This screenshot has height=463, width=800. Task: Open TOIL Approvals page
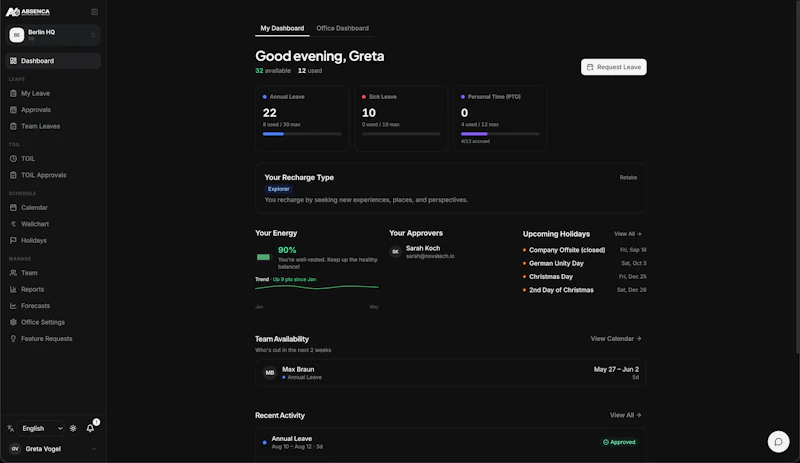(x=53, y=175)
